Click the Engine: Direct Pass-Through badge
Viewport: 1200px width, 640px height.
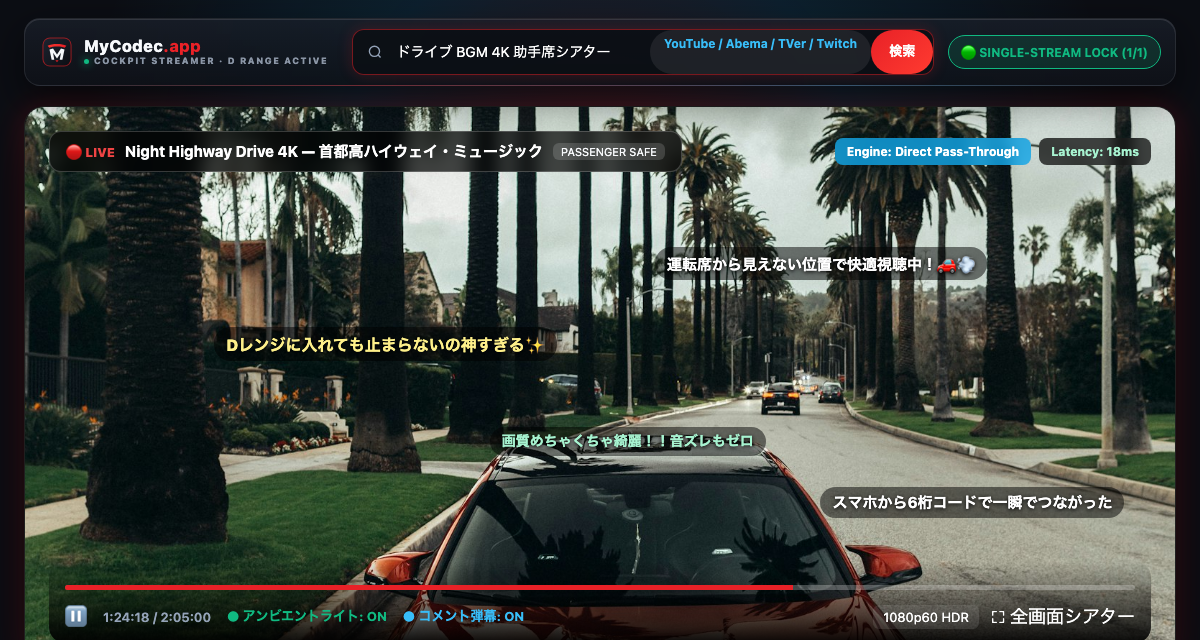point(933,152)
